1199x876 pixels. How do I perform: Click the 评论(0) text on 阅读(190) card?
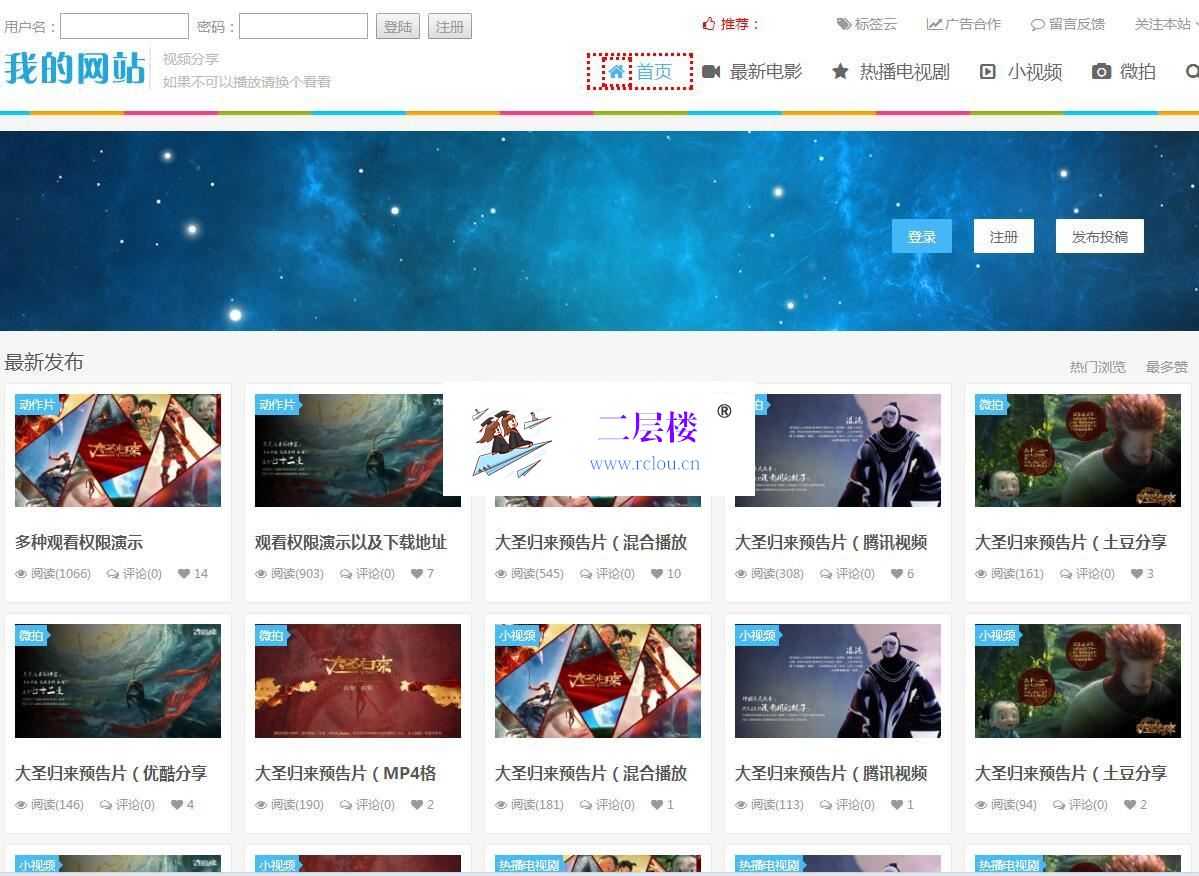pos(375,804)
